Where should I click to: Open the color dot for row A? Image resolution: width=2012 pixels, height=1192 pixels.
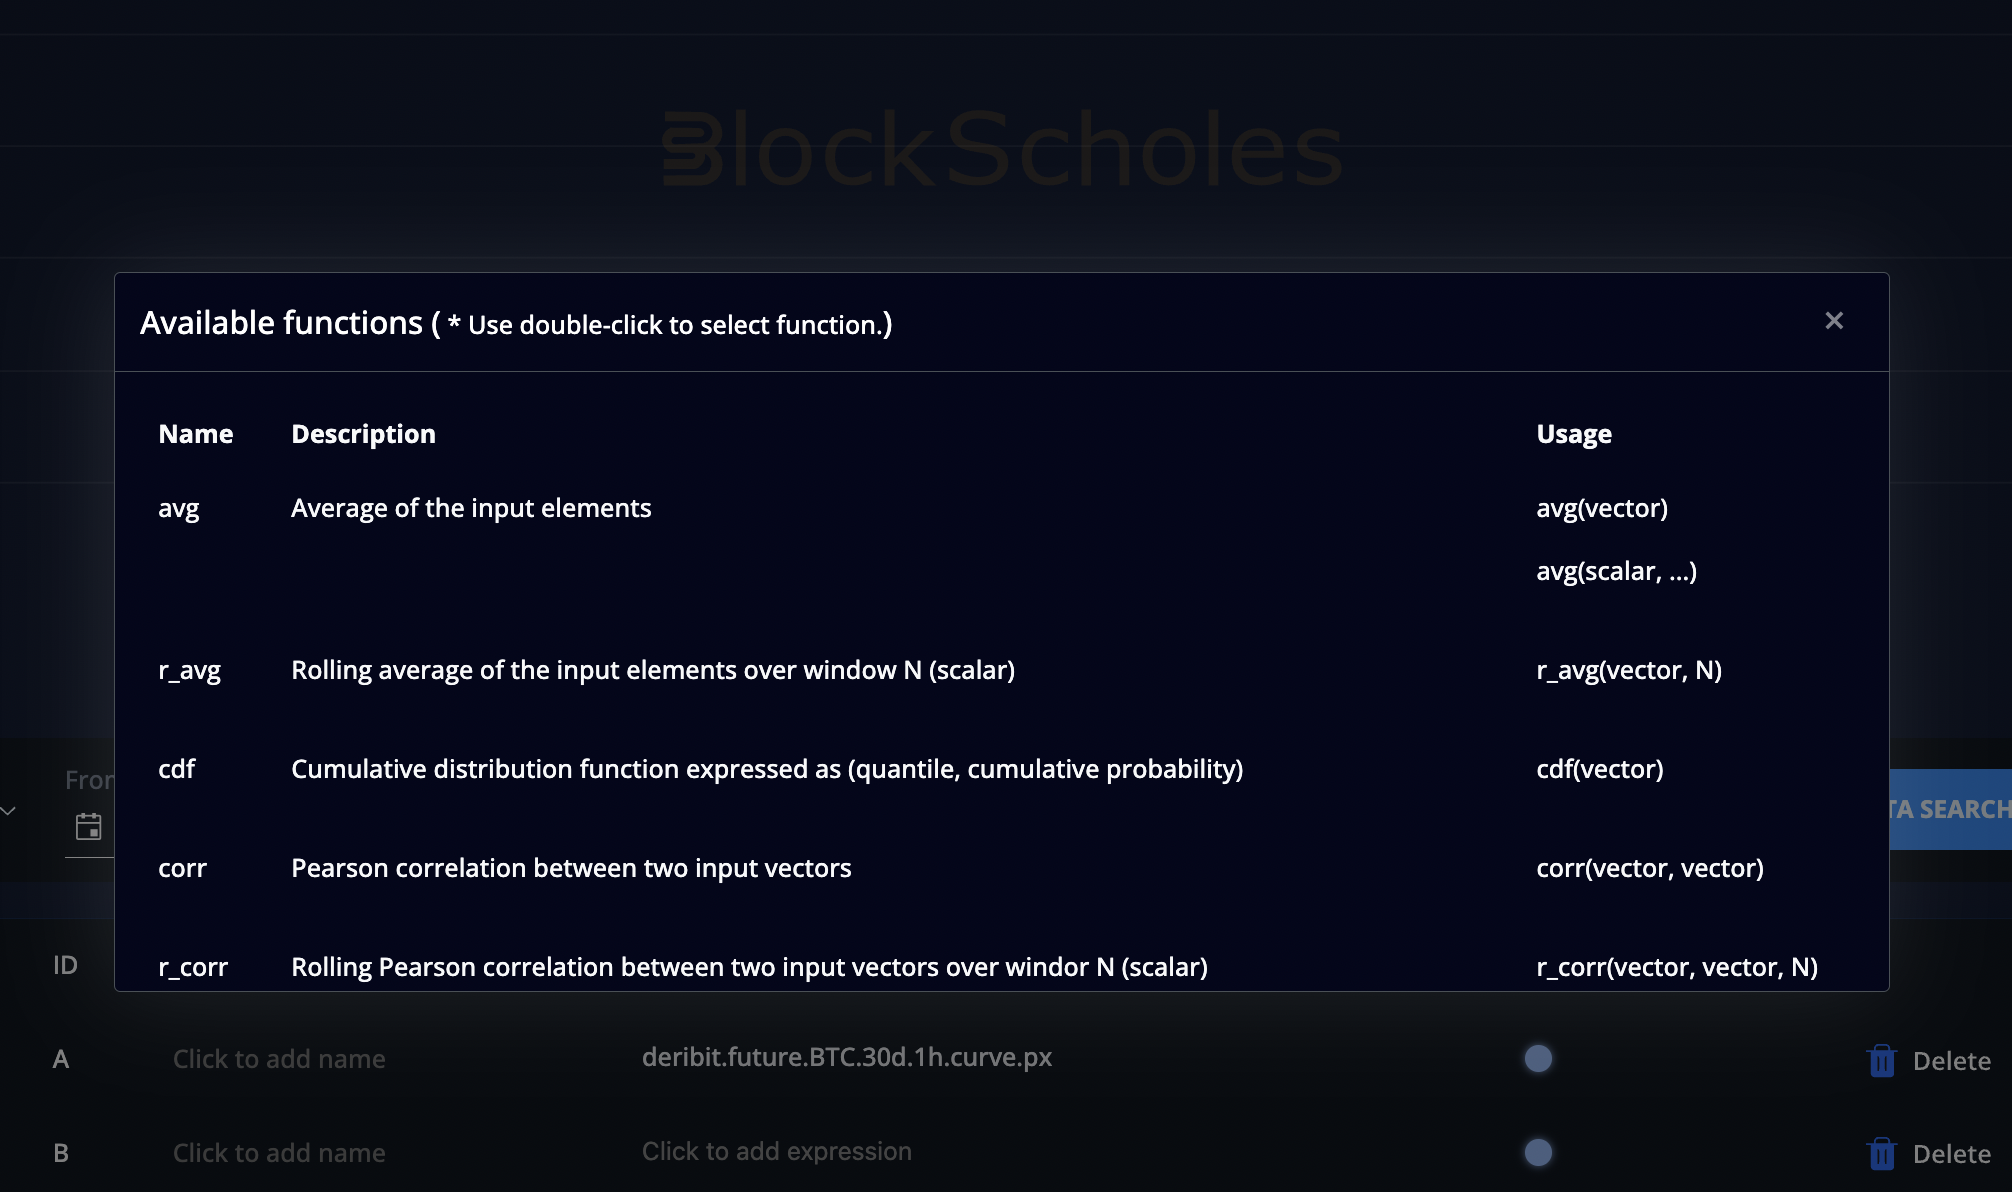(x=1538, y=1058)
